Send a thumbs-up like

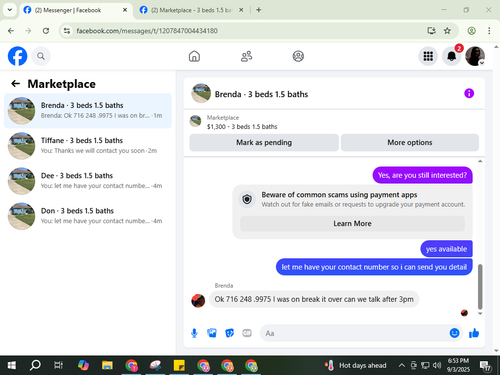[474, 333]
